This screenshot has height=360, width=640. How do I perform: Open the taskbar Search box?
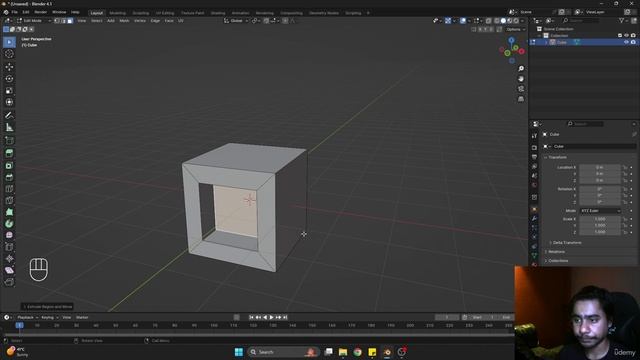[x=283, y=352]
